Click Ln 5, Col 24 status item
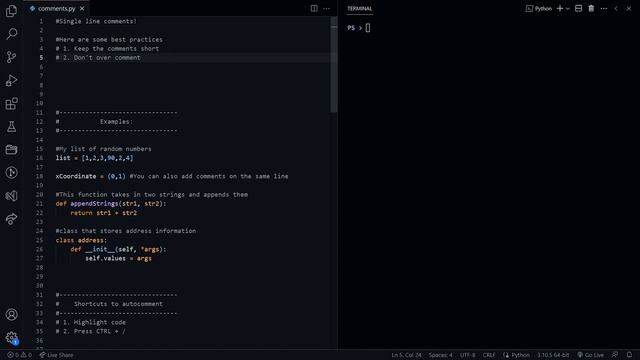The width and height of the screenshot is (640, 360). tap(406, 355)
